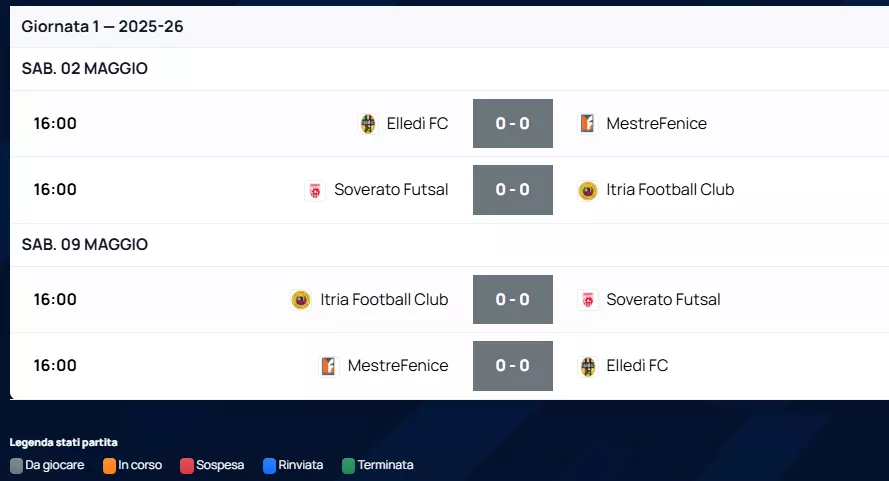Select the MestreFenice logo in the 09 Maggio match
This screenshot has height=481, width=889.
[x=328, y=366]
